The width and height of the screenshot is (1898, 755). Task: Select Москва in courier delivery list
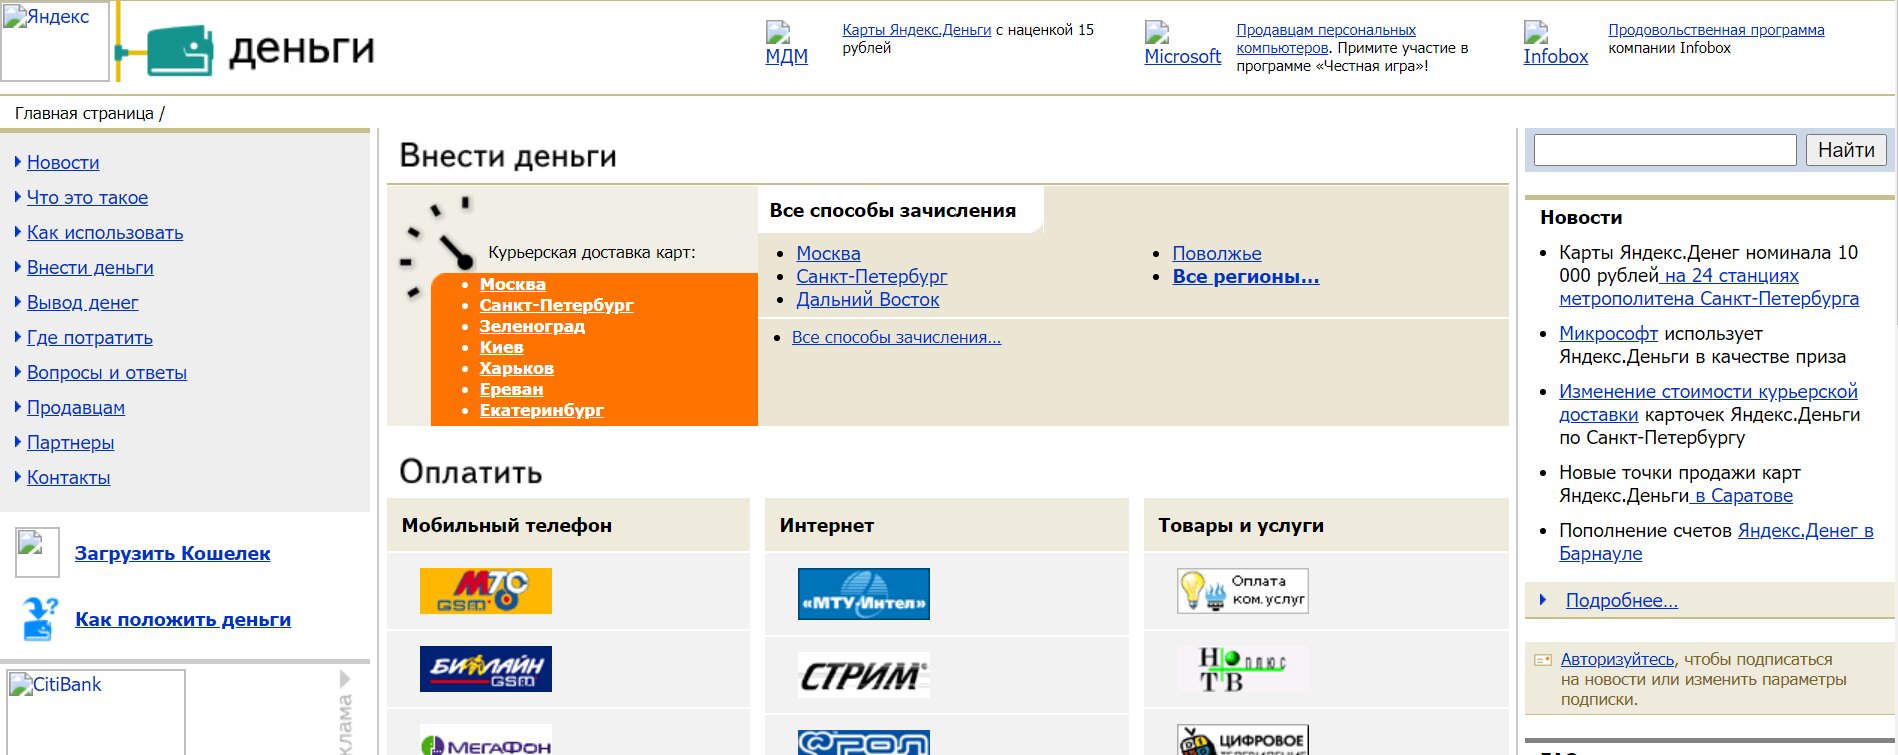click(x=512, y=284)
